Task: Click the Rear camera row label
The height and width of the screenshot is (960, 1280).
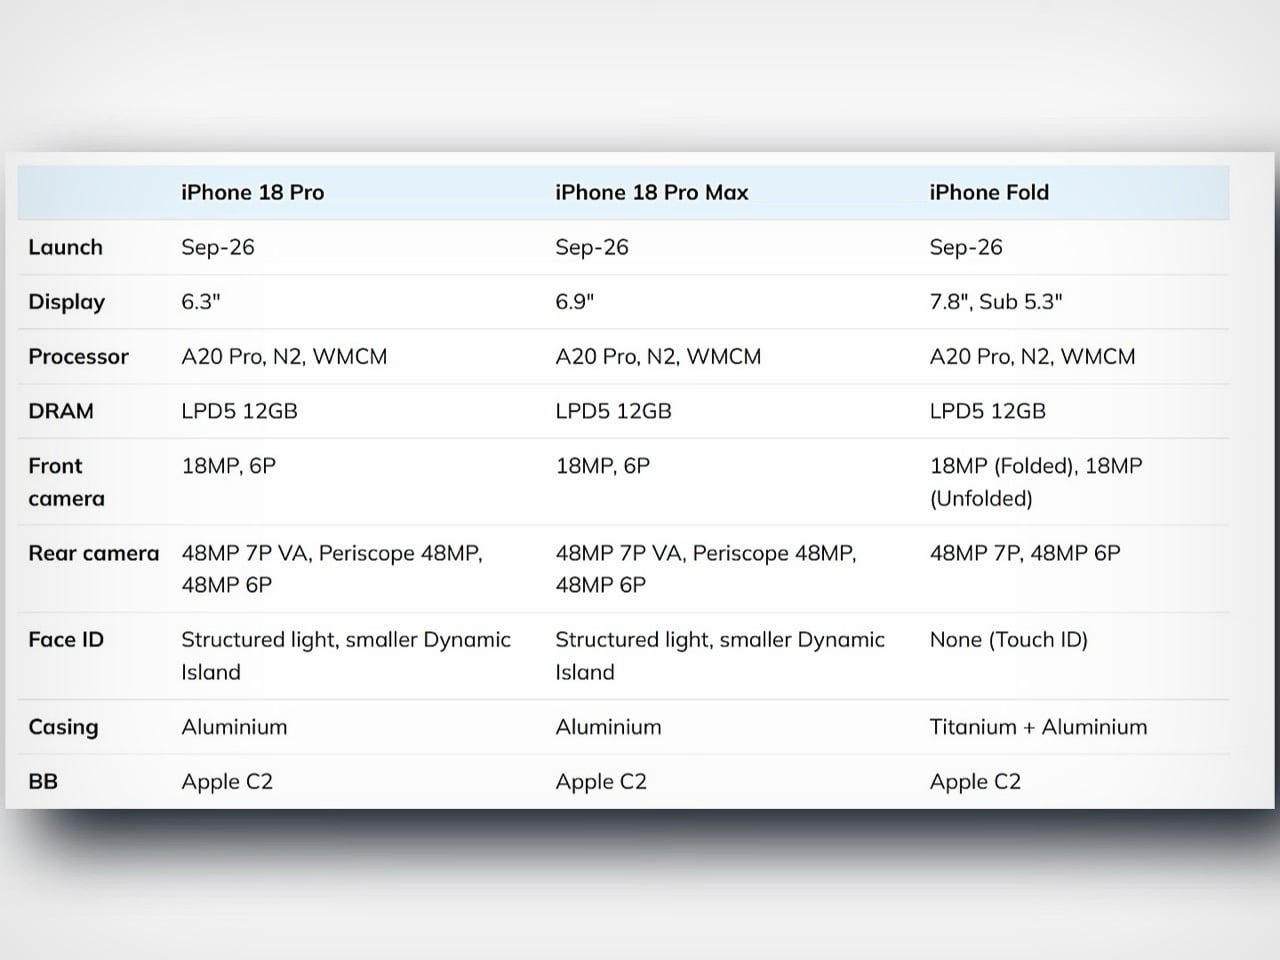Action: pyautogui.click(x=93, y=553)
